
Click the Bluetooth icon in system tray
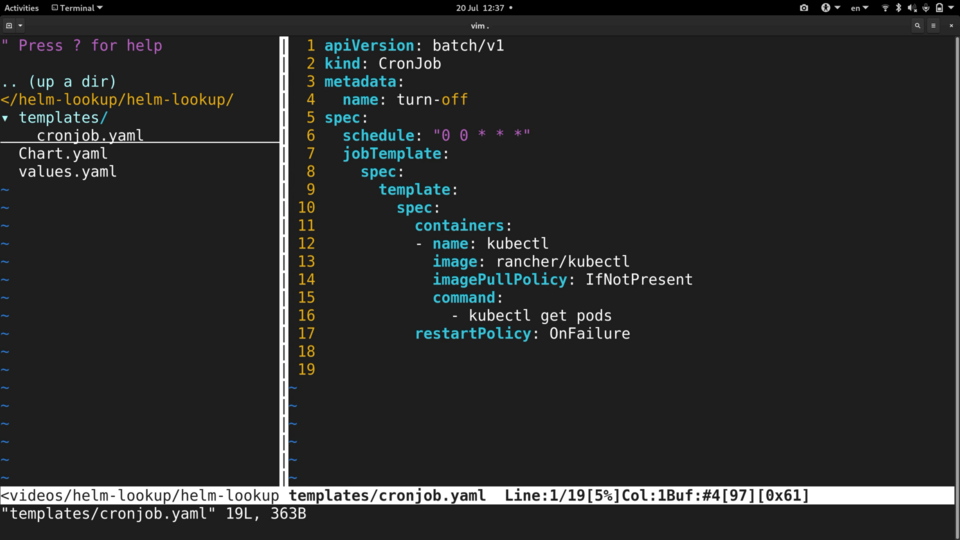(898, 8)
